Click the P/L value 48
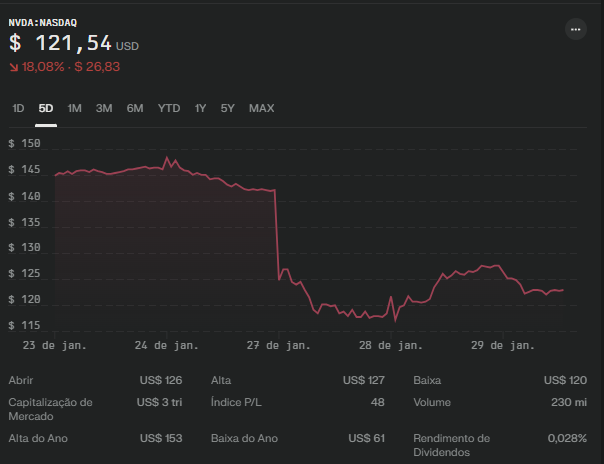The image size is (604, 464). point(378,402)
